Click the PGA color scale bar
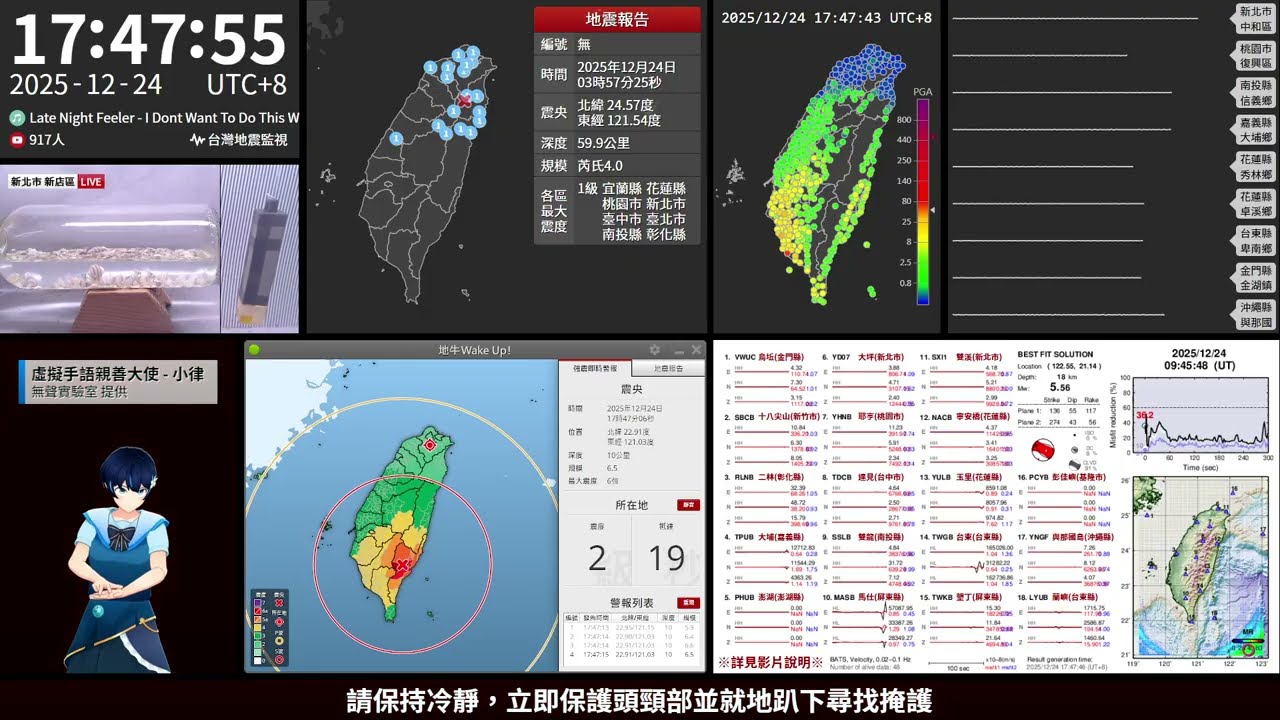This screenshot has width=1280, height=720. (x=923, y=200)
